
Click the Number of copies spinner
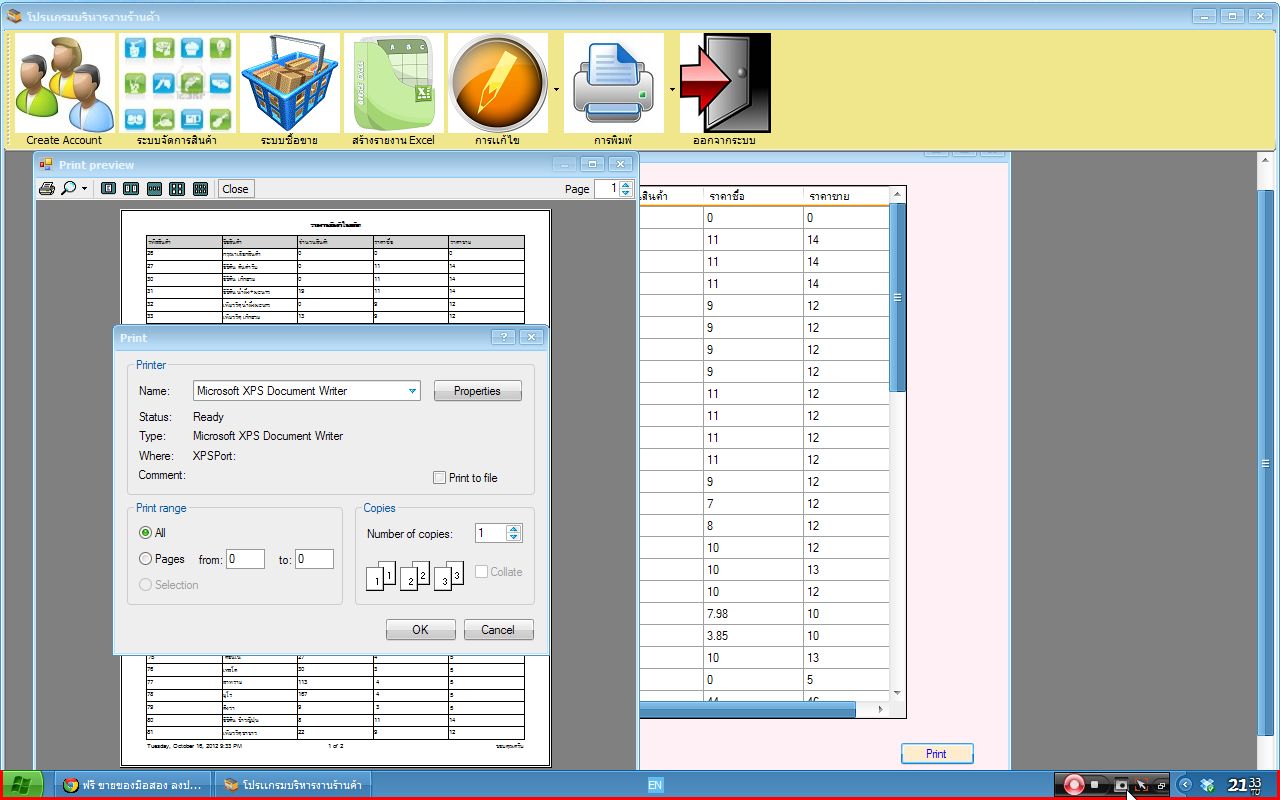(514, 533)
